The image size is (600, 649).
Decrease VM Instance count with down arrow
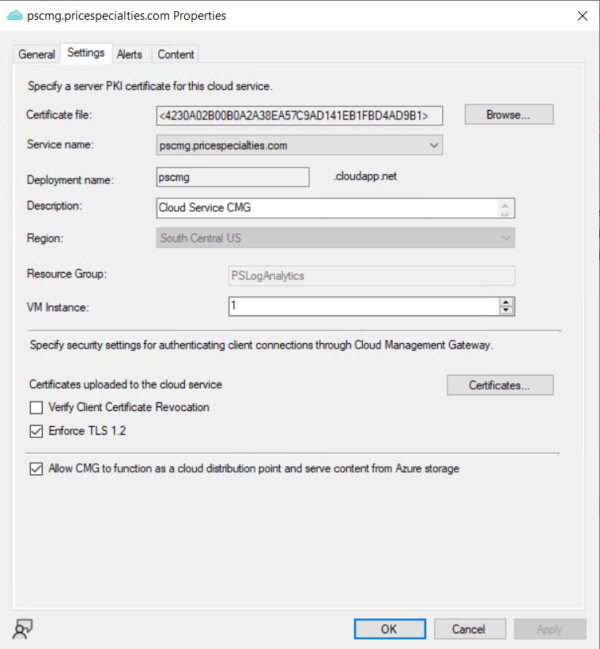[x=506, y=311]
